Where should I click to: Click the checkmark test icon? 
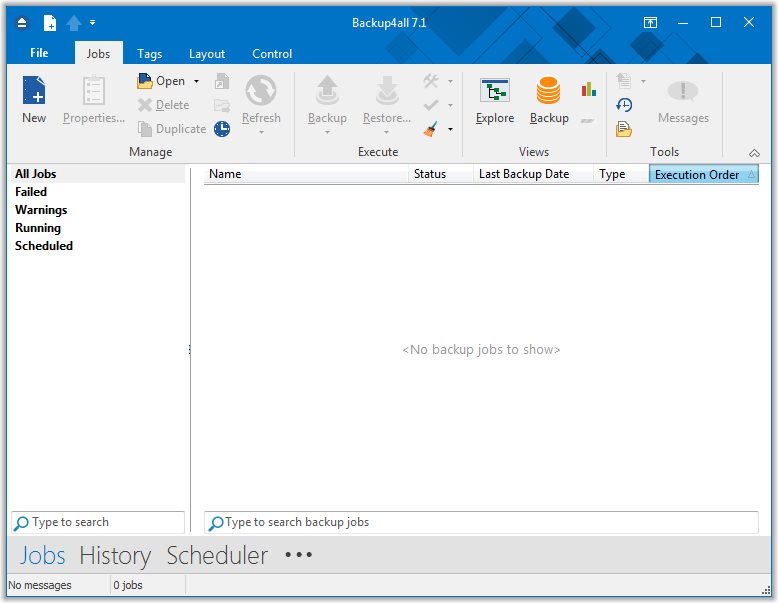pyautogui.click(x=431, y=105)
